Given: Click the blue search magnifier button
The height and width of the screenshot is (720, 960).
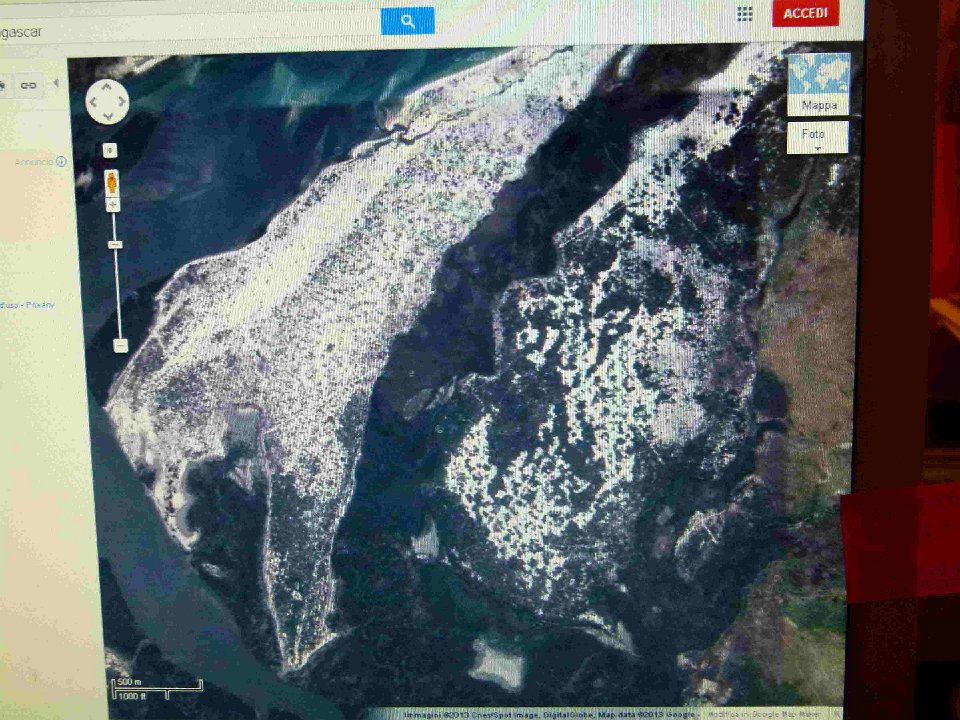Looking at the screenshot, I should (408, 21).
